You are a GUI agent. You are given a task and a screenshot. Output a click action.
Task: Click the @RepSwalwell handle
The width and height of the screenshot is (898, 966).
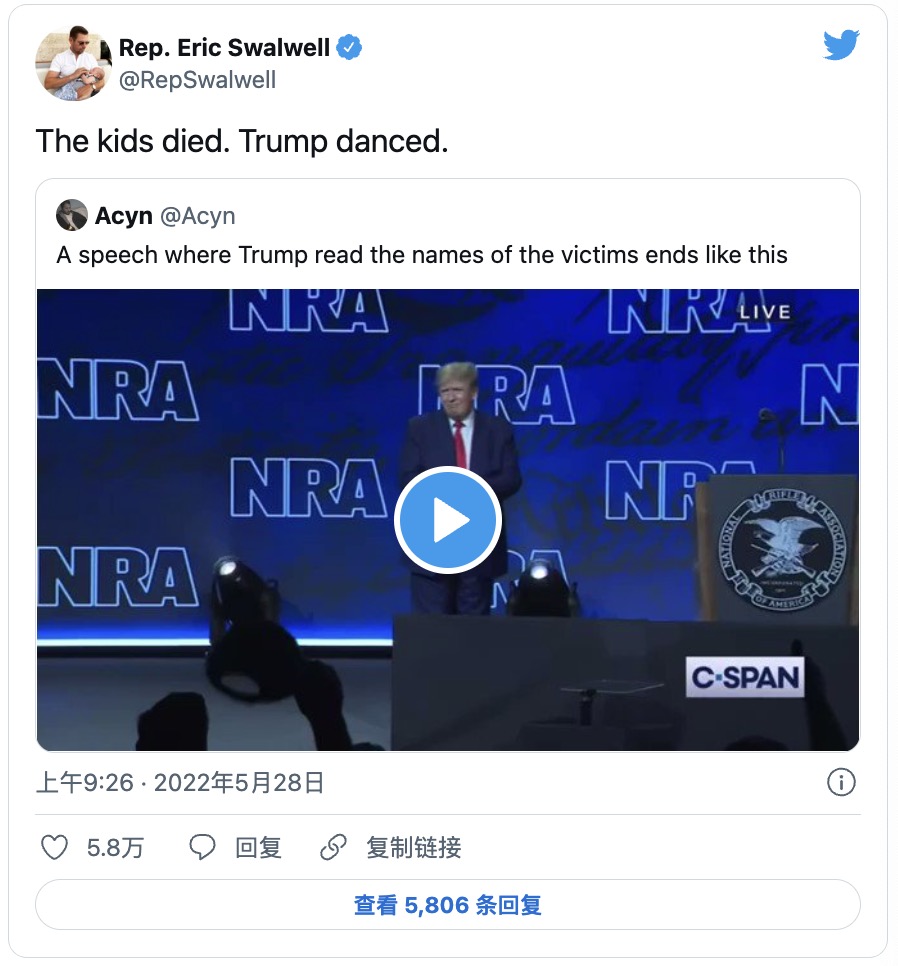(197, 80)
